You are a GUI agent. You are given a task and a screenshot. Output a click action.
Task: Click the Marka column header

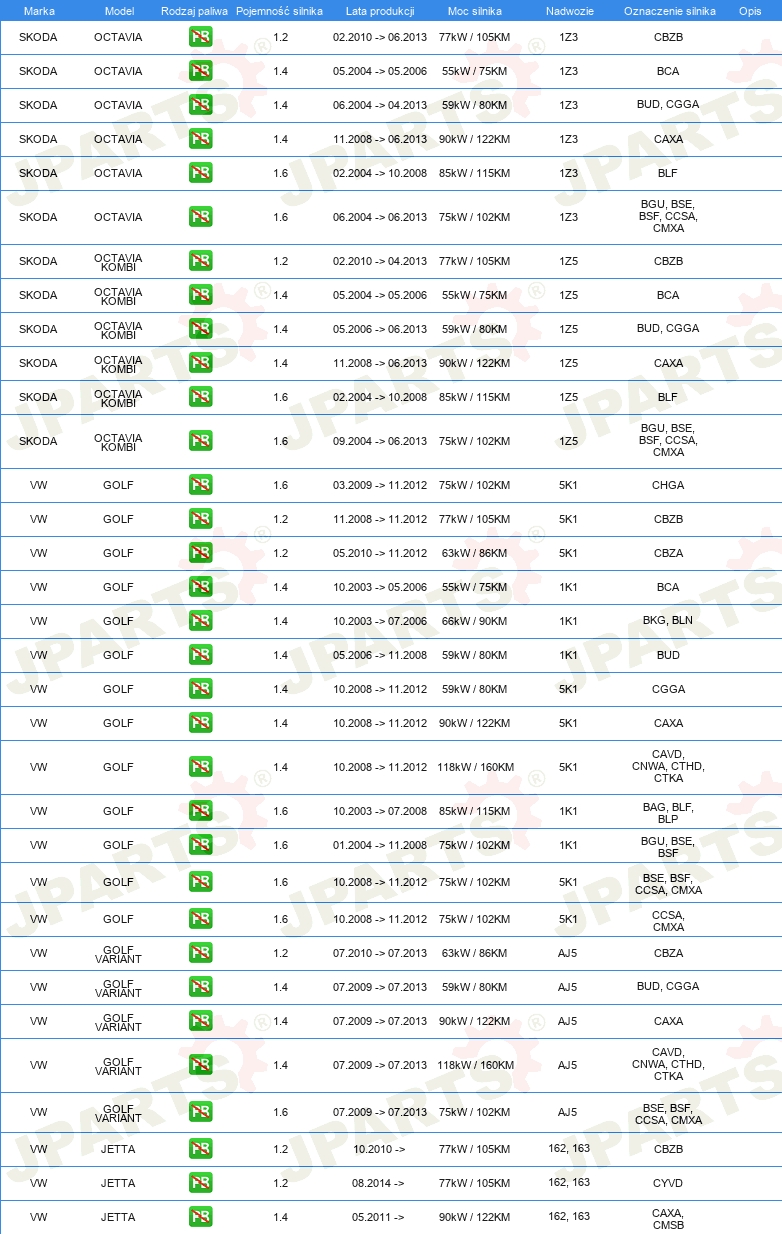tap(38, 11)
